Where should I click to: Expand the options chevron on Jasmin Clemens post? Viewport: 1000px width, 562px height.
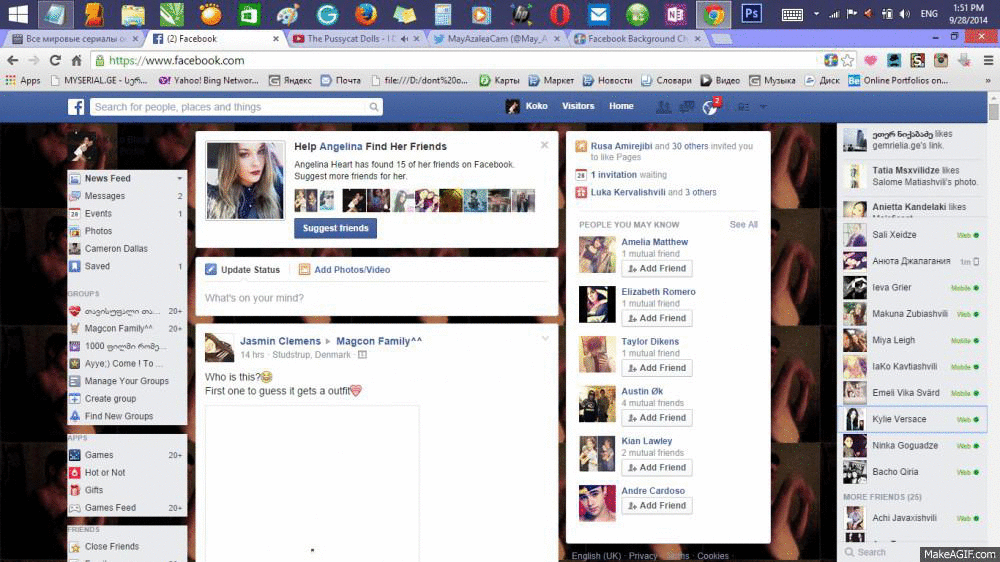(x=545, y=339)
